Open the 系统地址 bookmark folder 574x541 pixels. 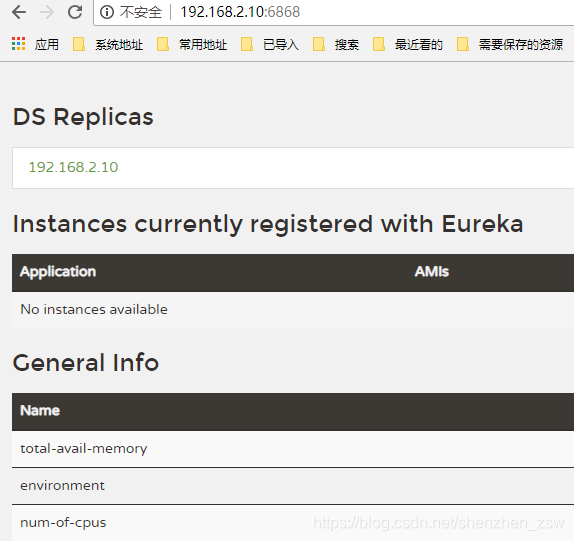click(x=108, y=44)
